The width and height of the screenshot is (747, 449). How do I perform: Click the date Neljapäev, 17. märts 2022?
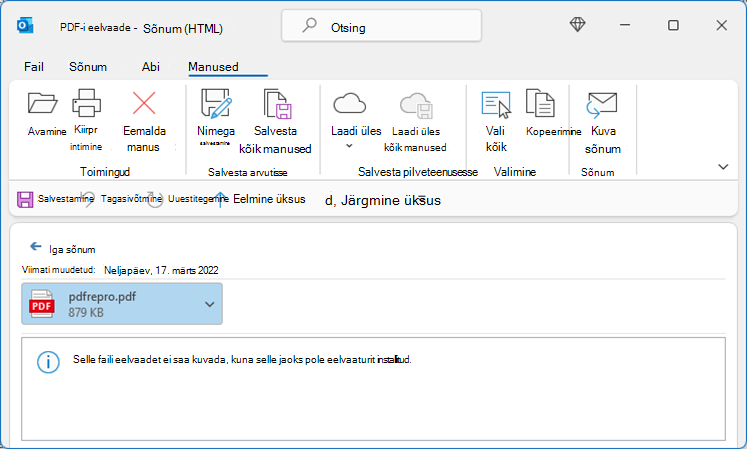click(x=161, y=270)
